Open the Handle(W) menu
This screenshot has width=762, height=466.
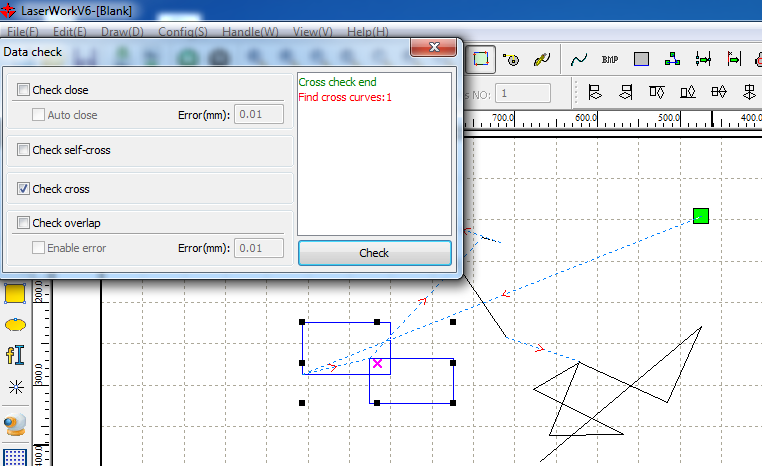pos(250,32)
